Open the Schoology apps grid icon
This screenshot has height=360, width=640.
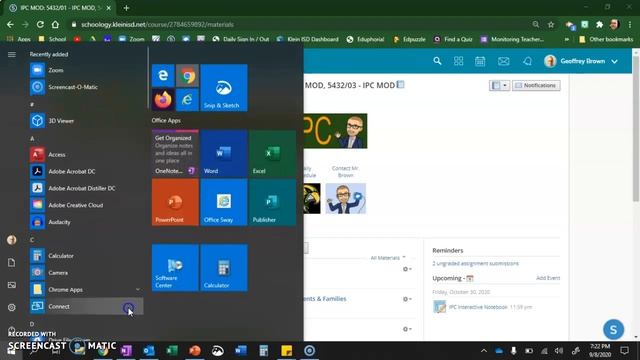[458, 61]
